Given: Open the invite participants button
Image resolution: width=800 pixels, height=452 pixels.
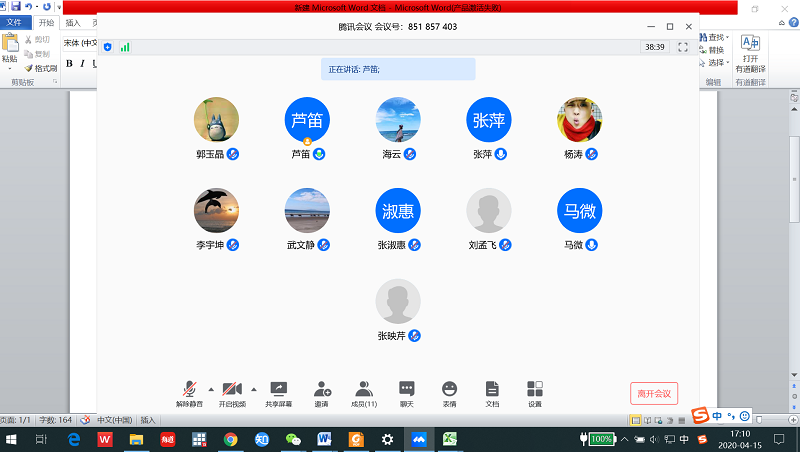Looking at the screenshot, I should (321, 394).
